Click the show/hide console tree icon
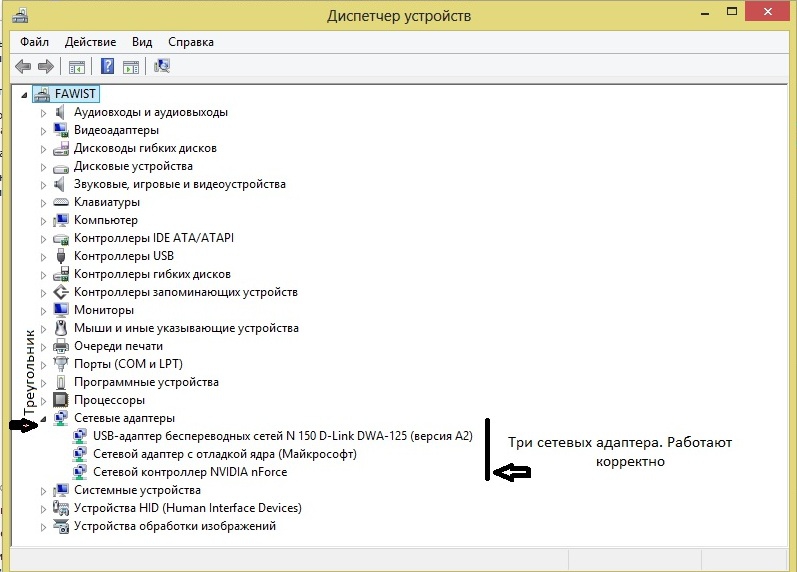The image size is (797, 572). tap(77, 67)
